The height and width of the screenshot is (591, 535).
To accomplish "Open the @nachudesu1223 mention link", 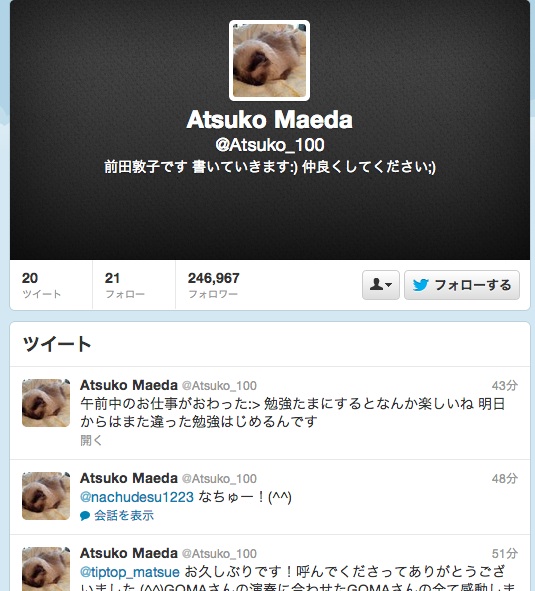I will click(x=137, y=497).
